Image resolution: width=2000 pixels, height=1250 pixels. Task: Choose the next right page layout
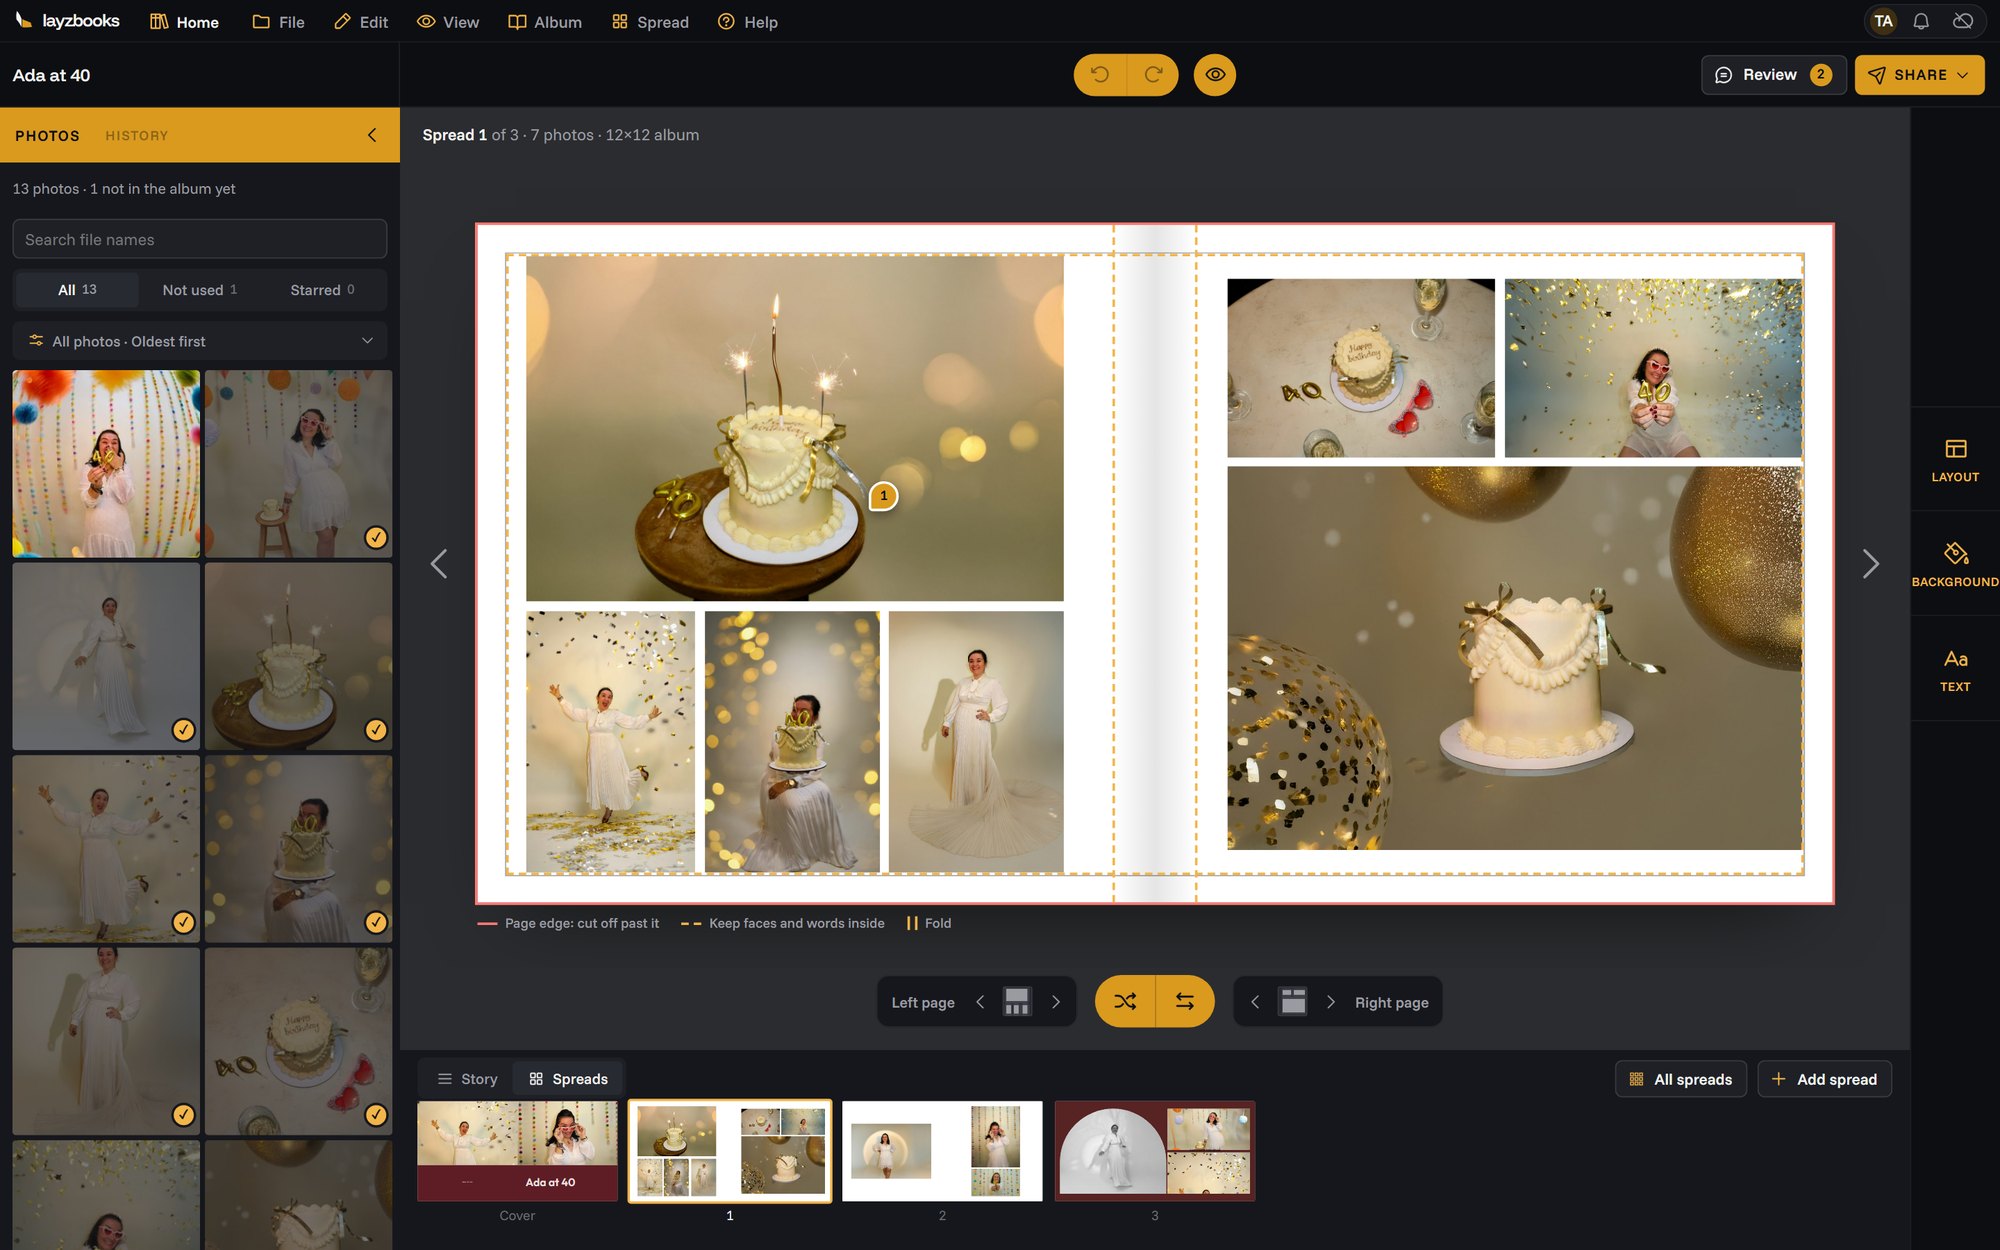(x=1330, y=1002)
